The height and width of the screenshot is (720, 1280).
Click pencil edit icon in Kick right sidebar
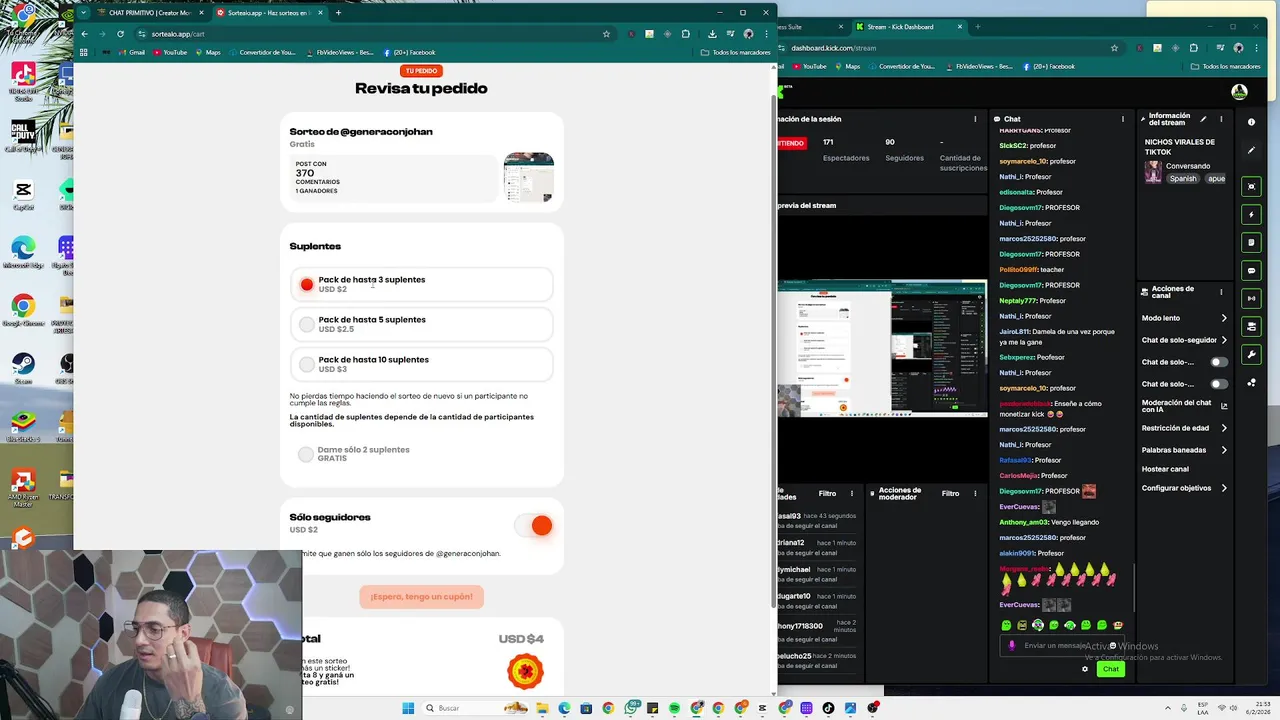tap(1251, 150)
